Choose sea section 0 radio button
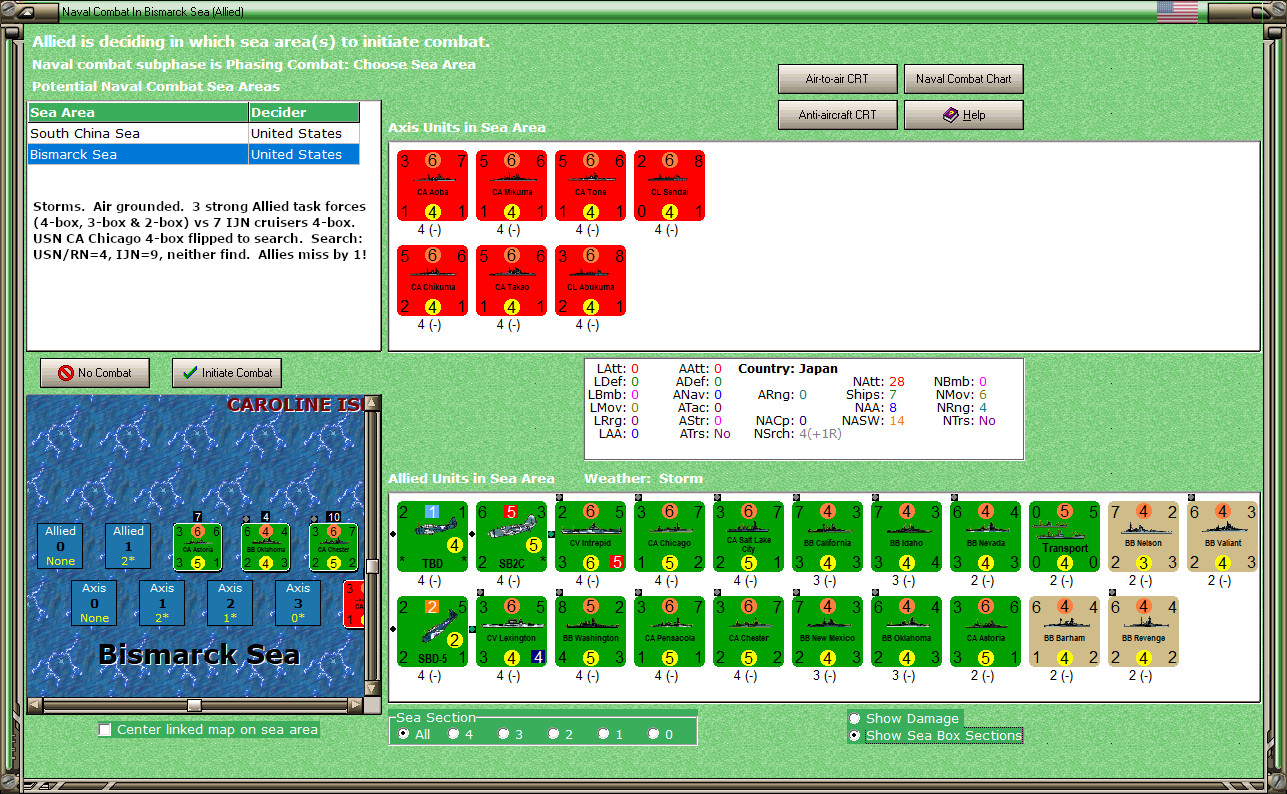 click(x=654, y=734)
